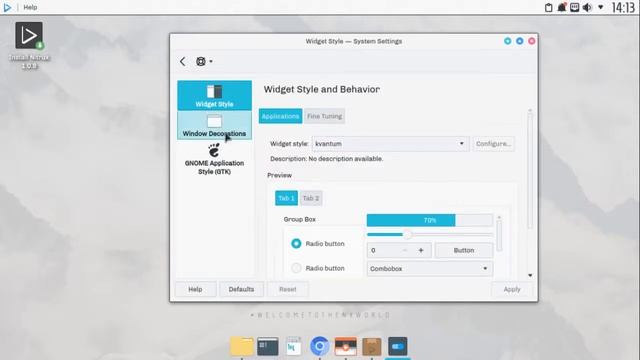Click the 14:13 clock
Screen dimensions: 640x360
pos(623,7)
